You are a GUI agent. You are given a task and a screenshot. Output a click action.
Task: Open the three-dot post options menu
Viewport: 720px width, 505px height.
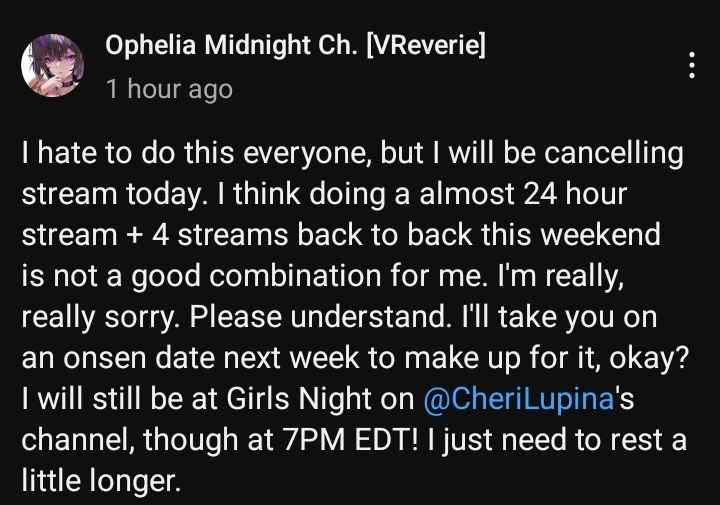(692, 65)
